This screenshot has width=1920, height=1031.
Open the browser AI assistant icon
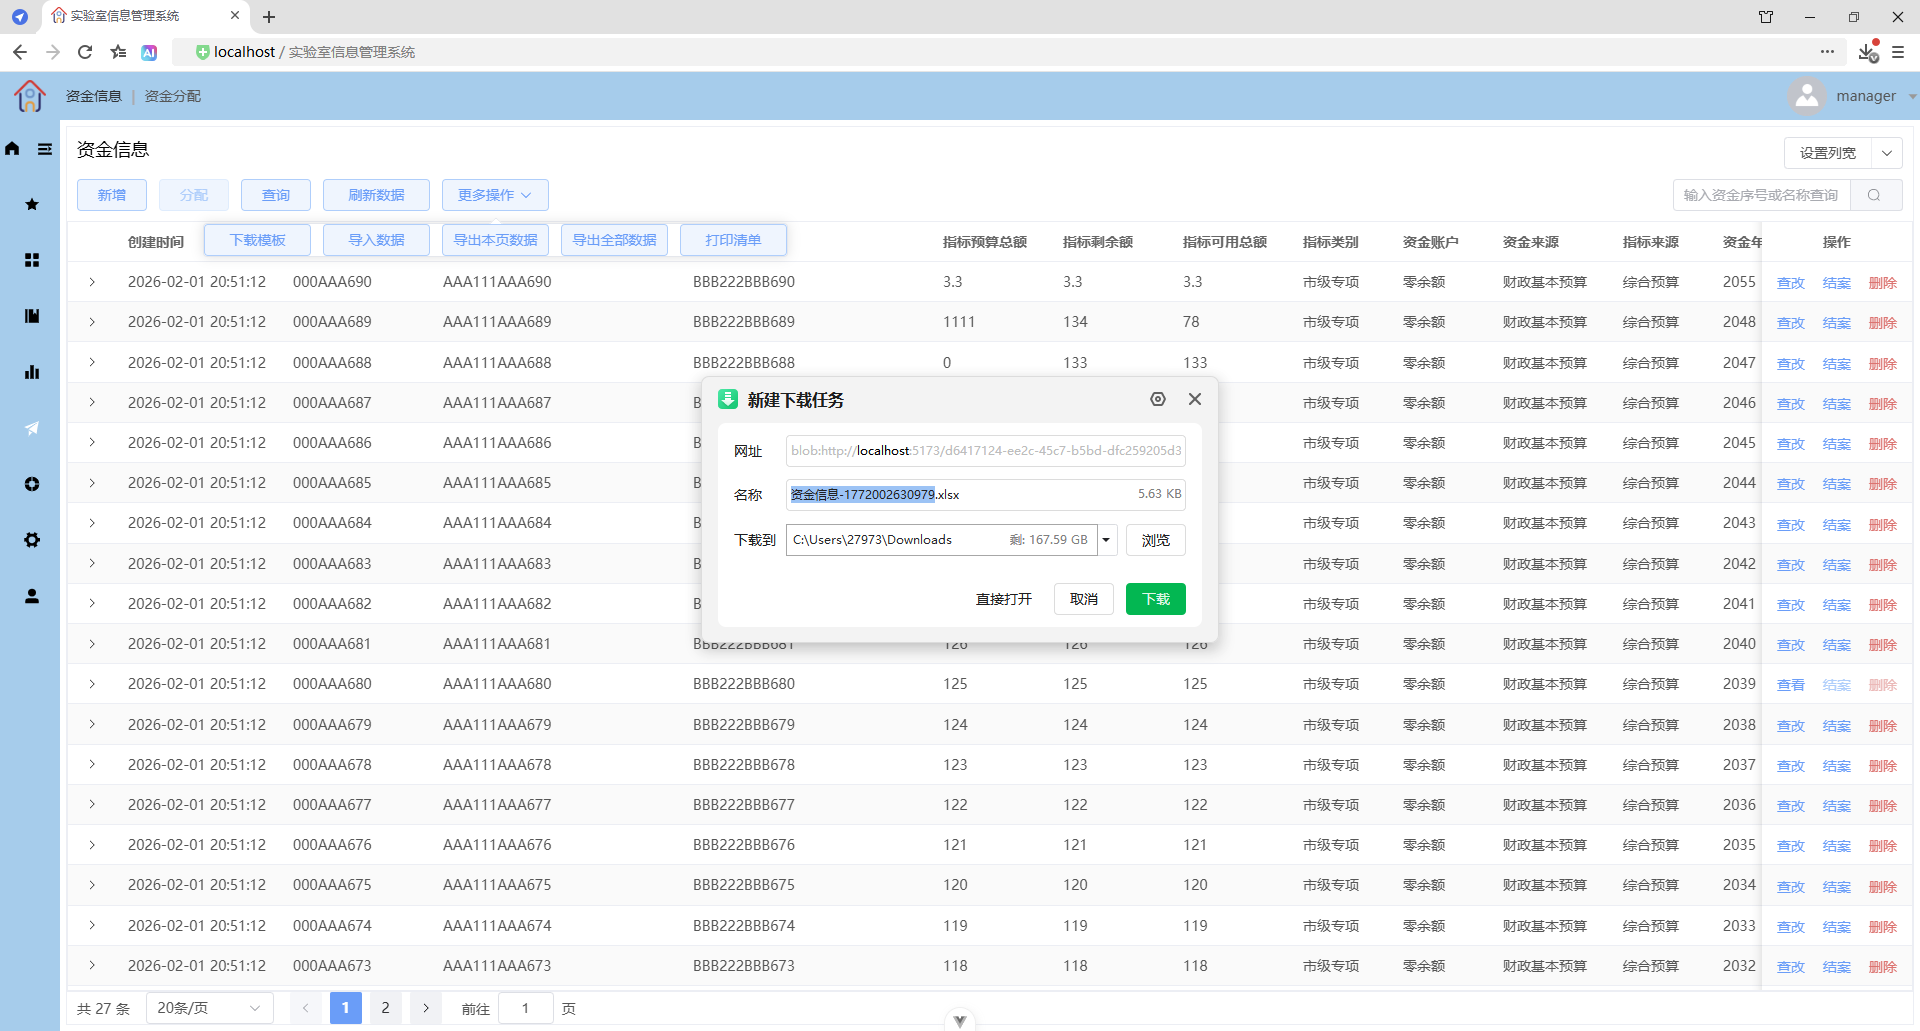coord(149,52)
